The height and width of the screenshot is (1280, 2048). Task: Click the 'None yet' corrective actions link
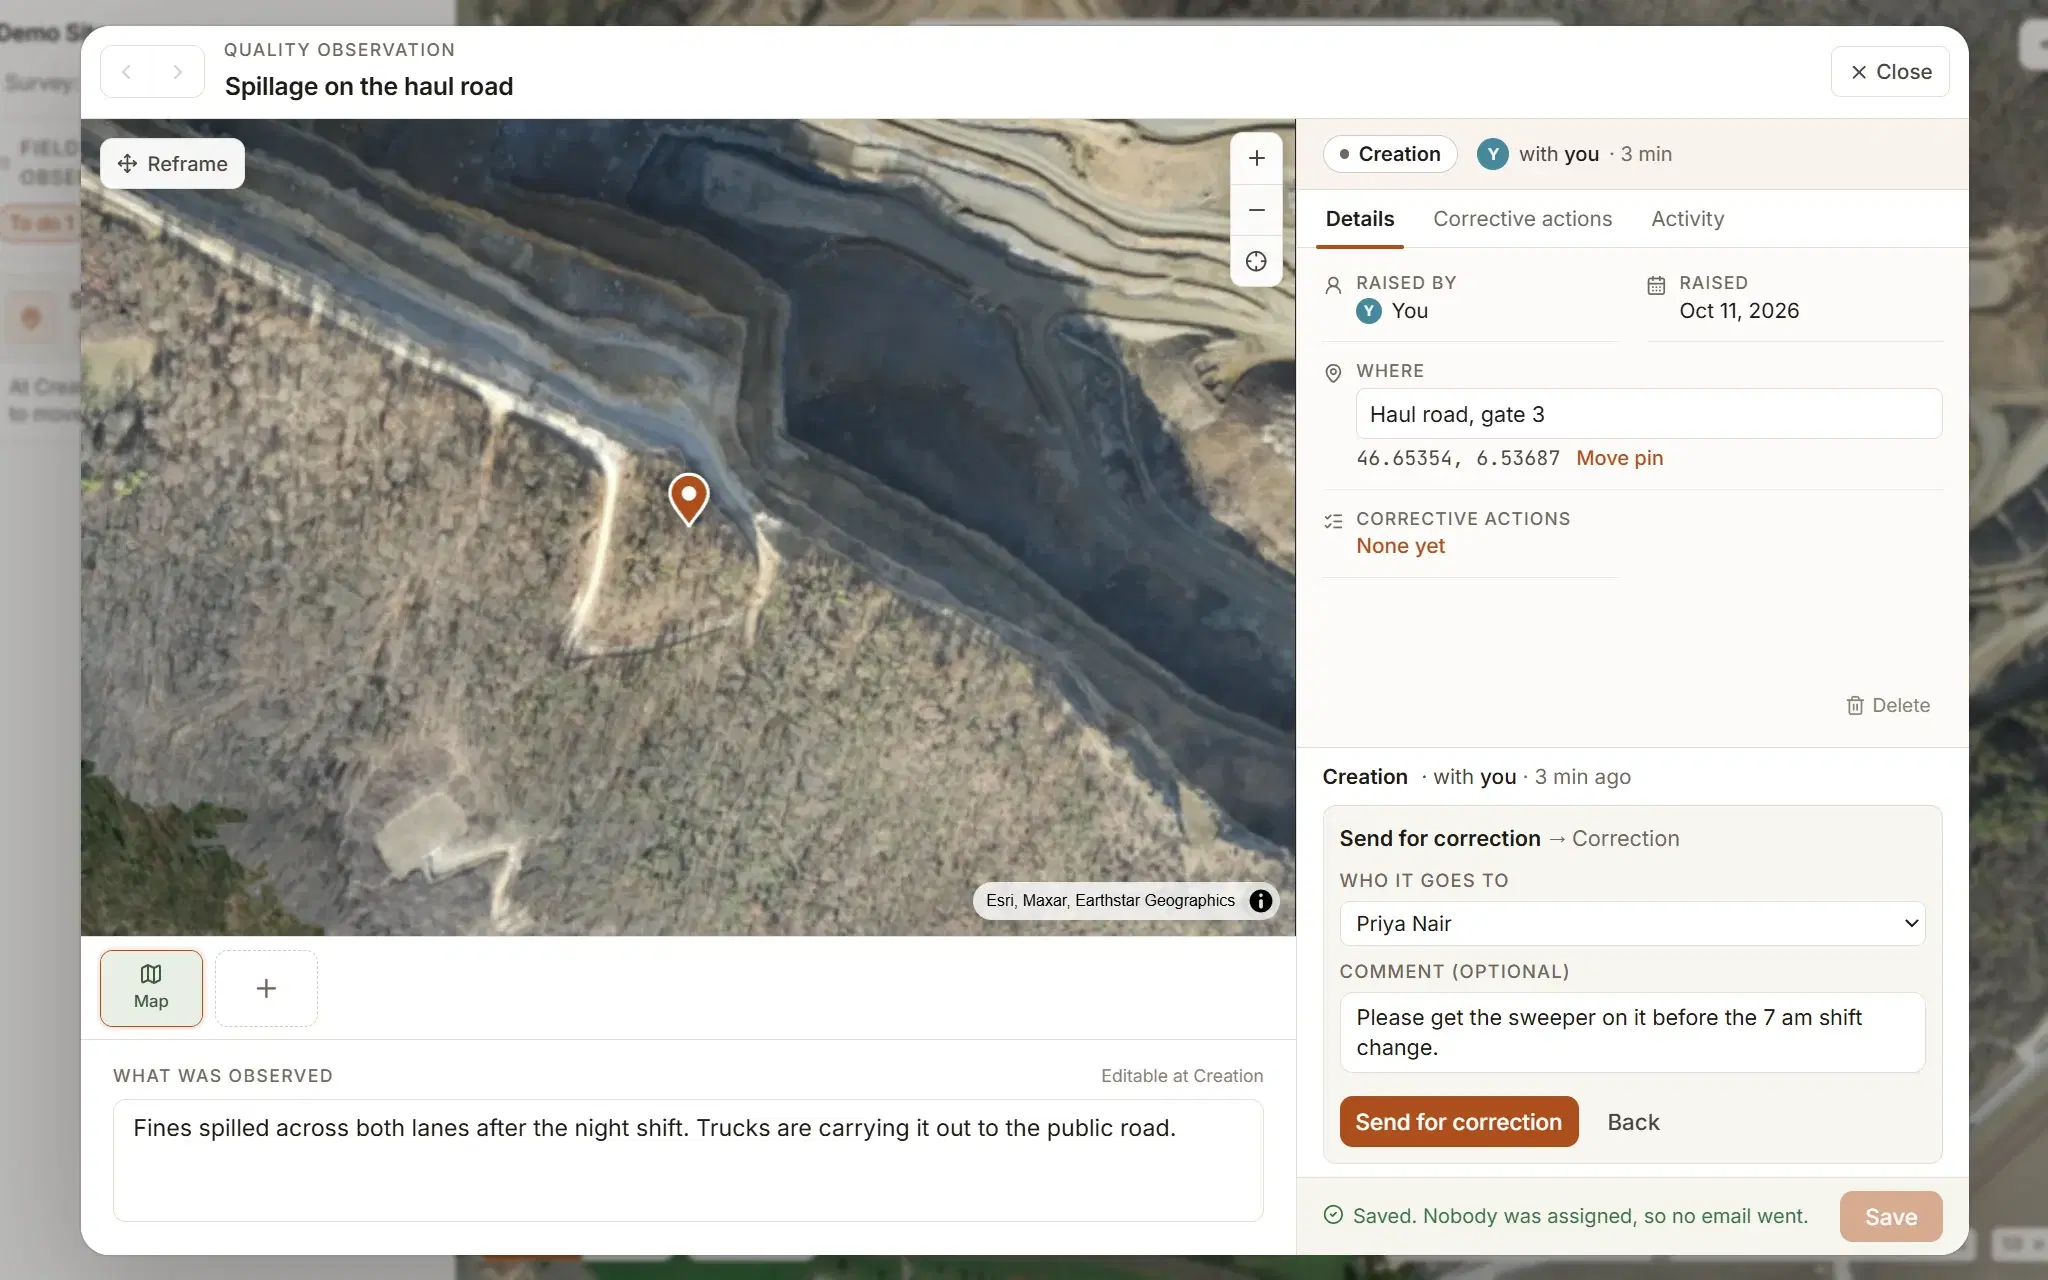pos(1400,546)
